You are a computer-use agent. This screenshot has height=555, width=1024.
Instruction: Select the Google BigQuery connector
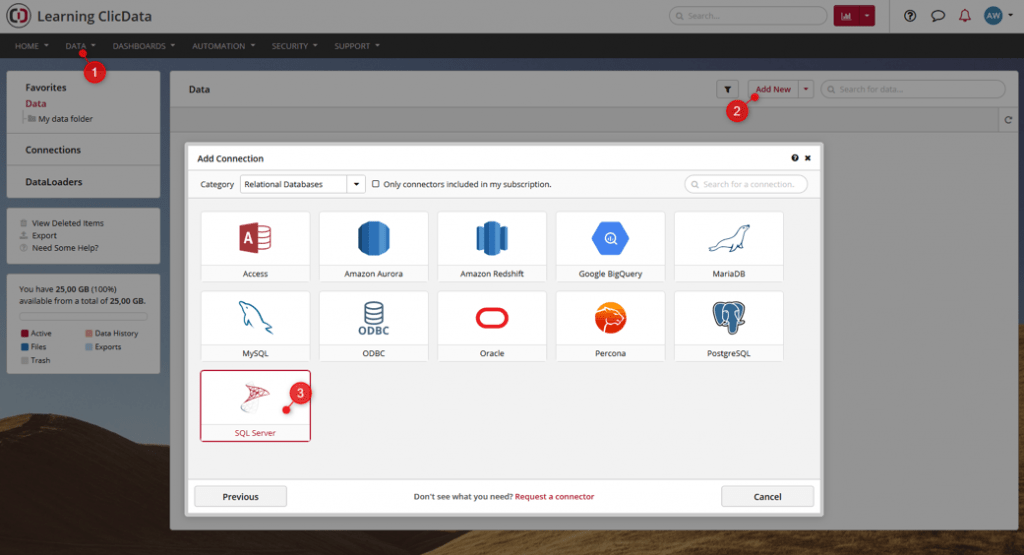(610, 246)
